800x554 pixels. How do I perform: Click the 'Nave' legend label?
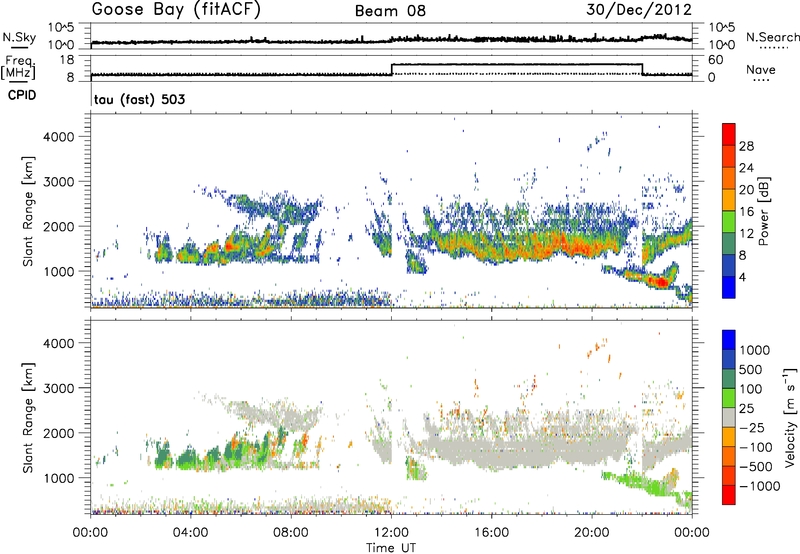point(761,70)
